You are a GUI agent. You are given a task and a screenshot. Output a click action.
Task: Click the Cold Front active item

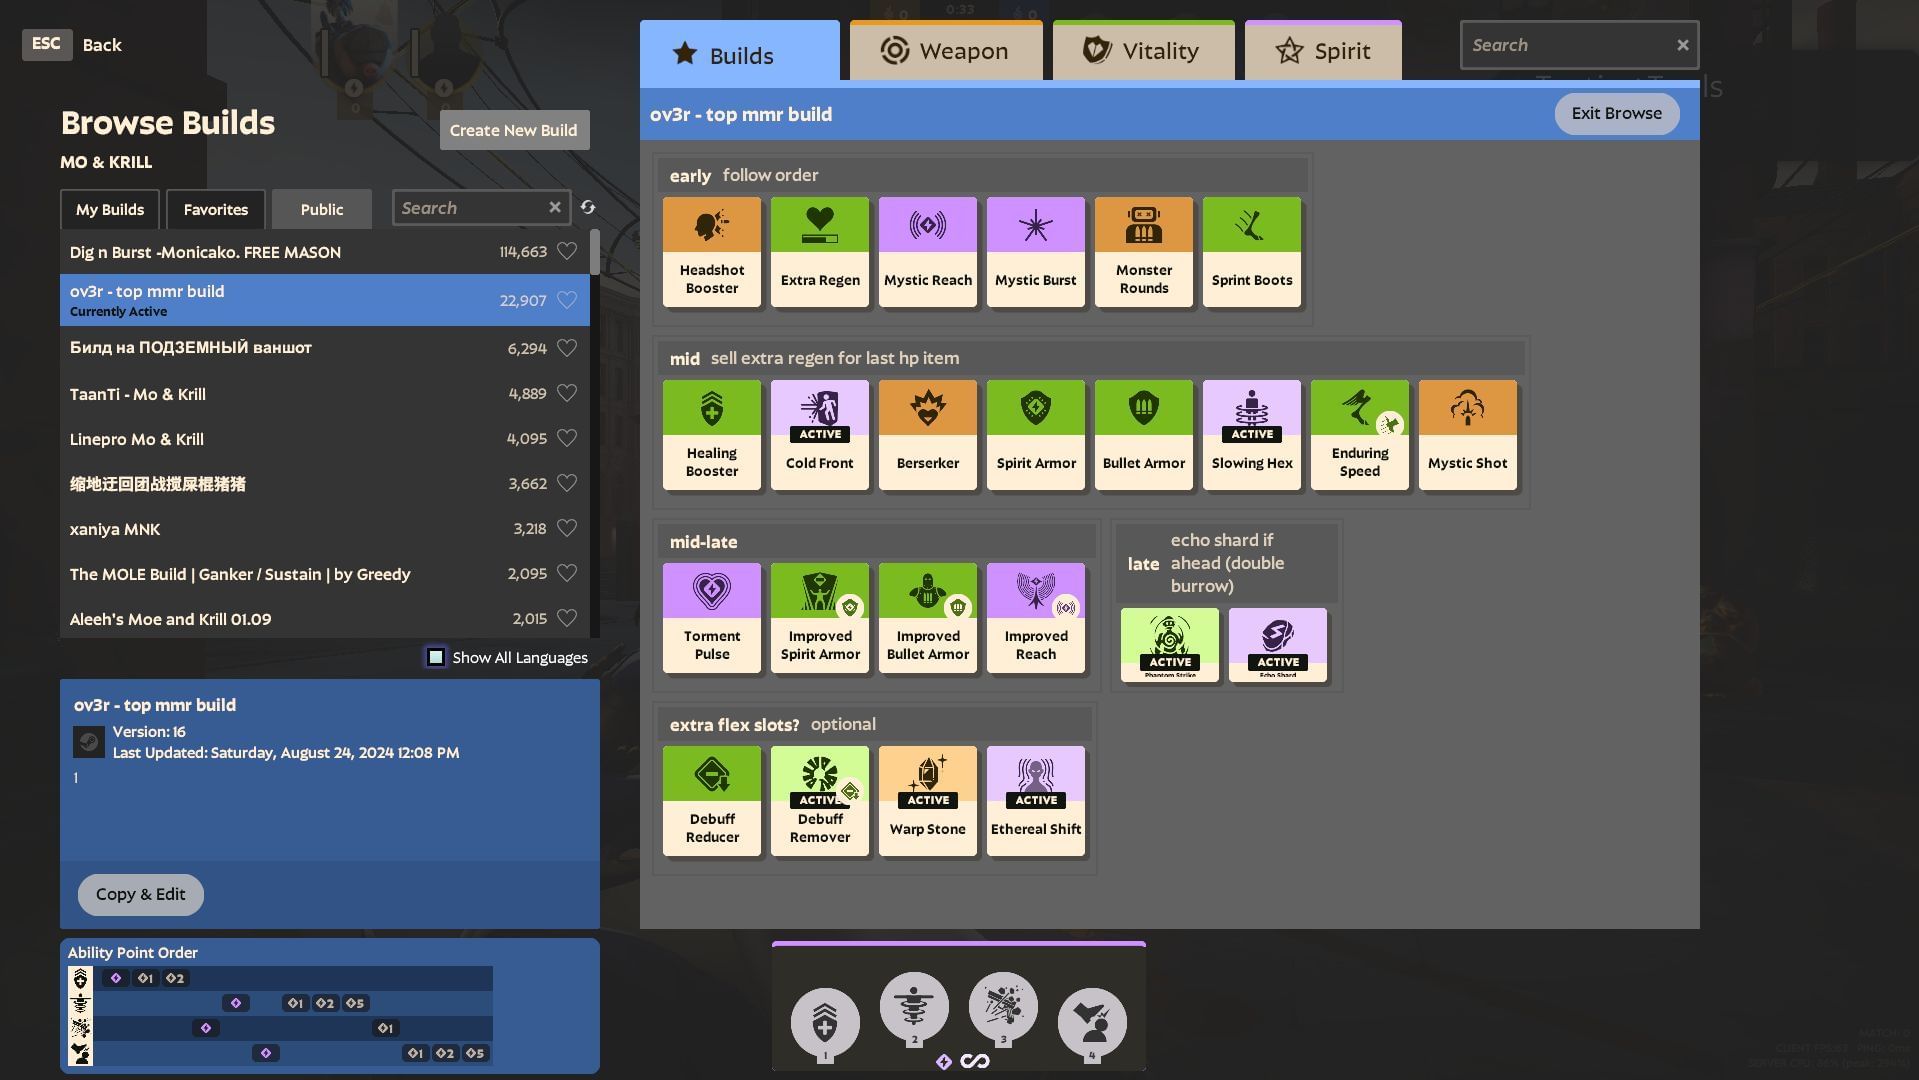(819, 434)
